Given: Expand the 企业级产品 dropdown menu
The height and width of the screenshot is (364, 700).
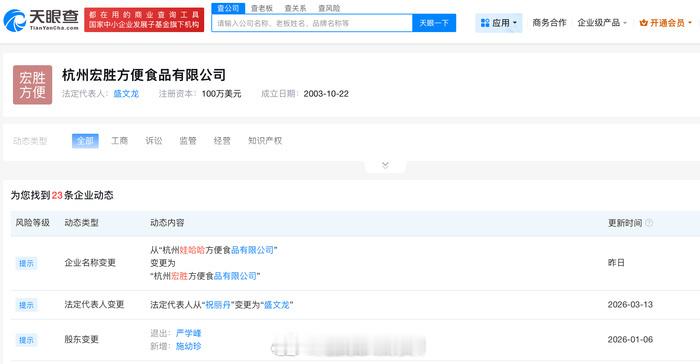Looking at the screenshot, I should click(x=602, y=23).
